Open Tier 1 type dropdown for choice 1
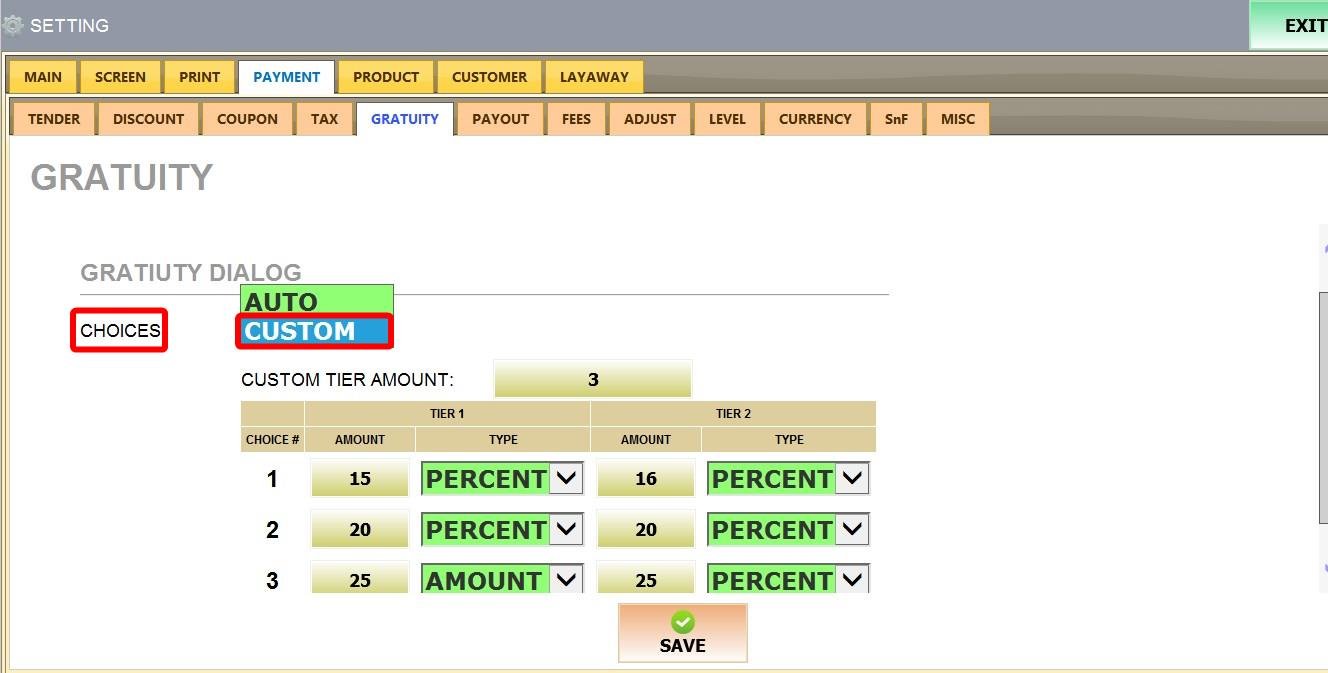Screen dimensions: 1328x673 pyautogui.click(x=566, y=479)
